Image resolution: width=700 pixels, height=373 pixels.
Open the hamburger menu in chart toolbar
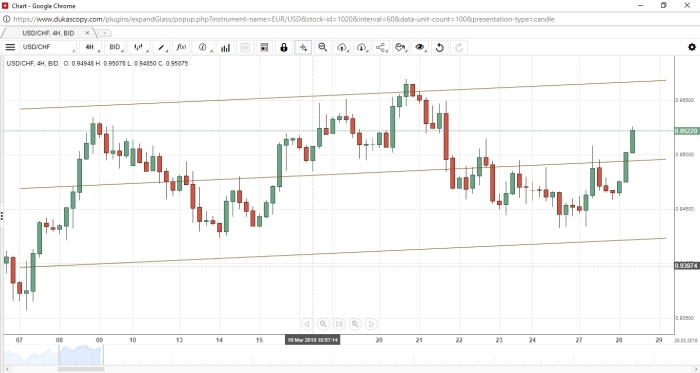10,47
